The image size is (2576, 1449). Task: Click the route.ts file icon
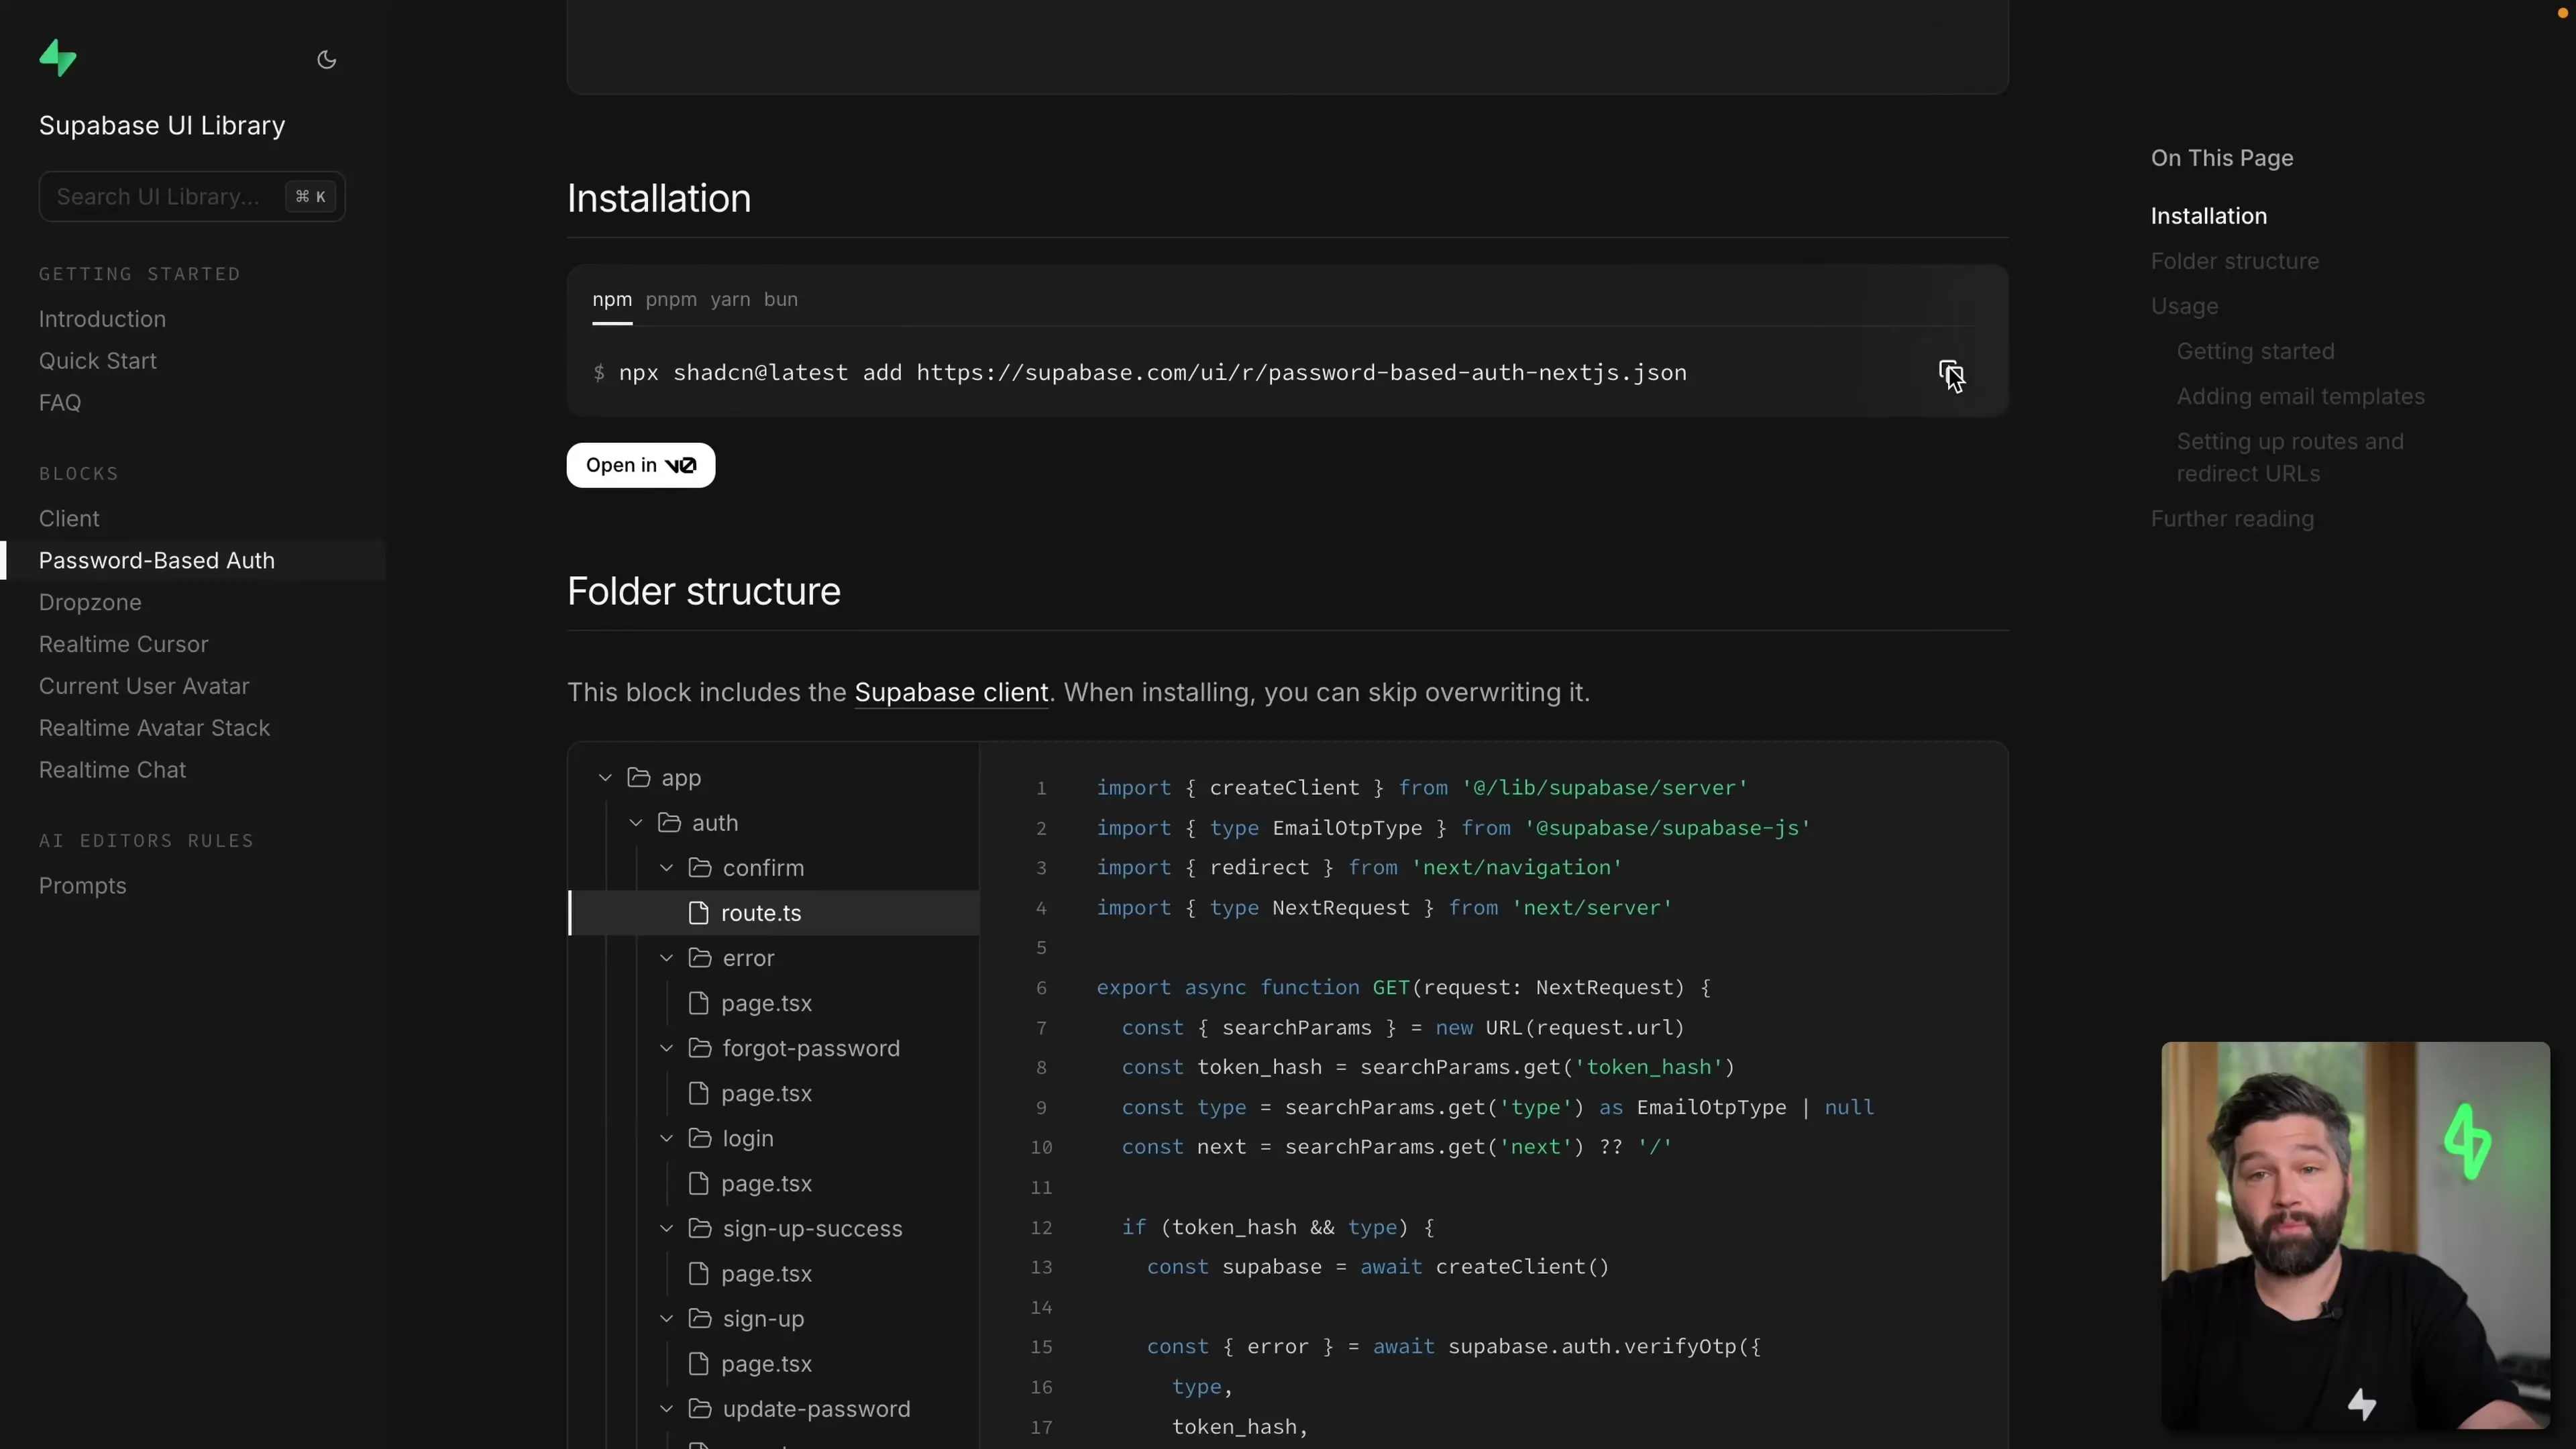click(699, 913)
